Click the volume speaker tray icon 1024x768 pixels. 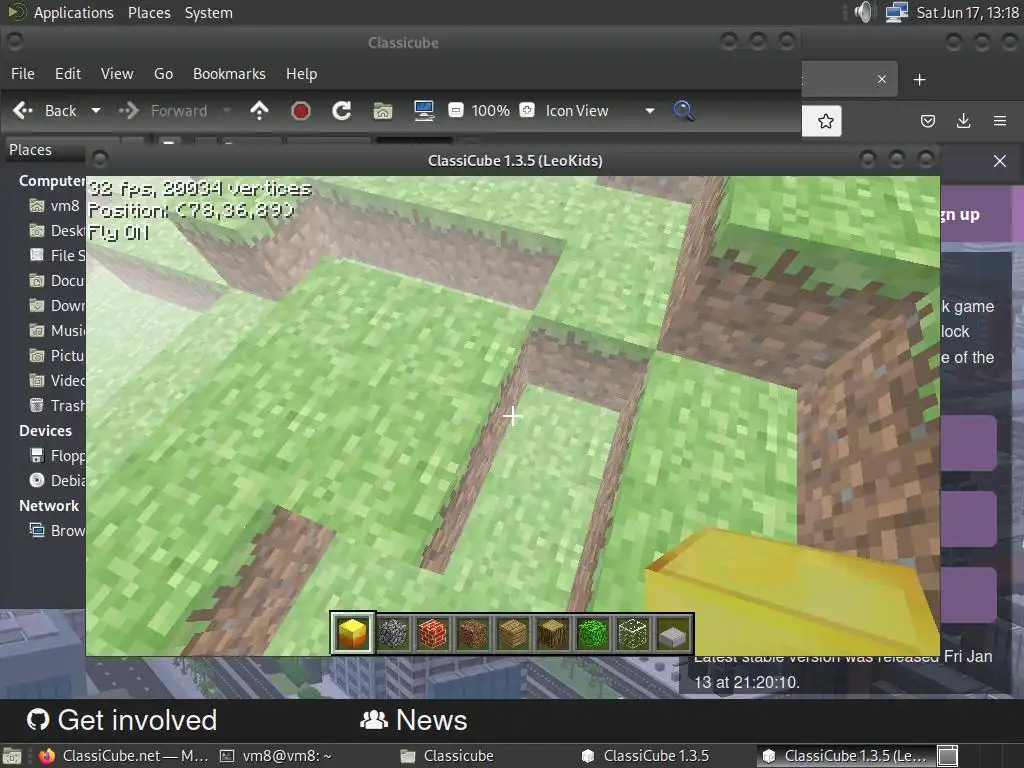click(863, 12)
